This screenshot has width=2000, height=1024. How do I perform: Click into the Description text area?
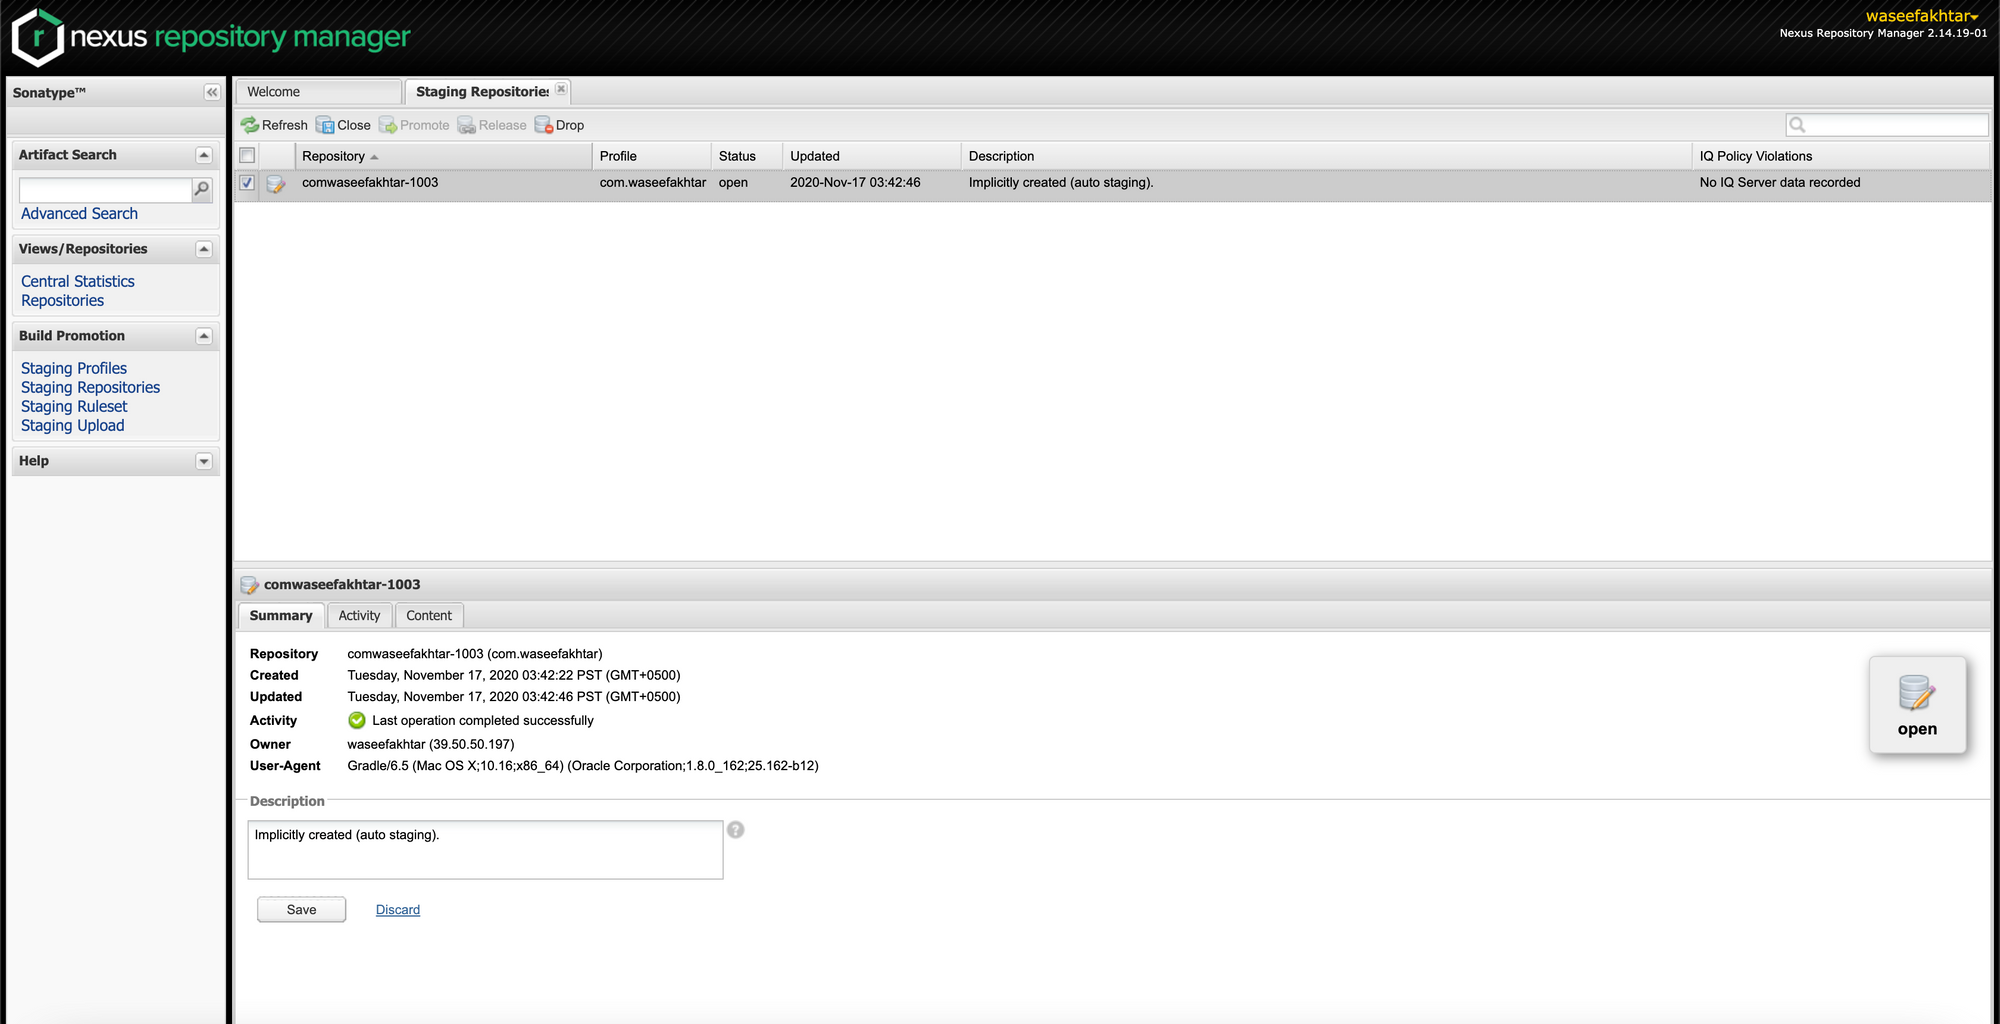tap(485, 850)
